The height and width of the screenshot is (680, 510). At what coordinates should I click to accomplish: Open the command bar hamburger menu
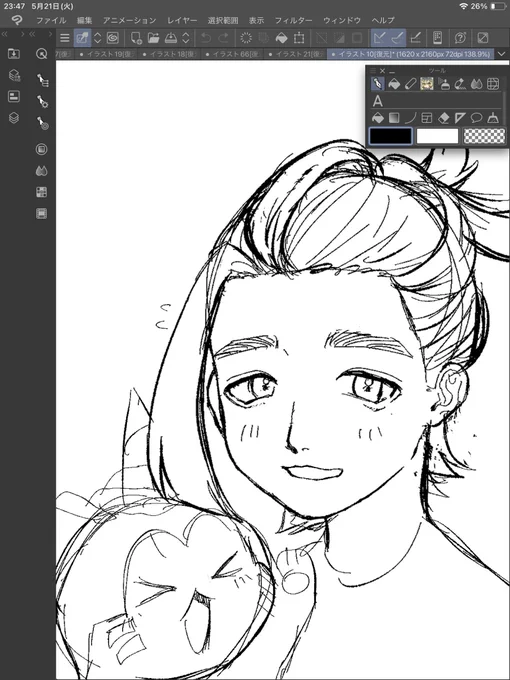click(65, 38)
